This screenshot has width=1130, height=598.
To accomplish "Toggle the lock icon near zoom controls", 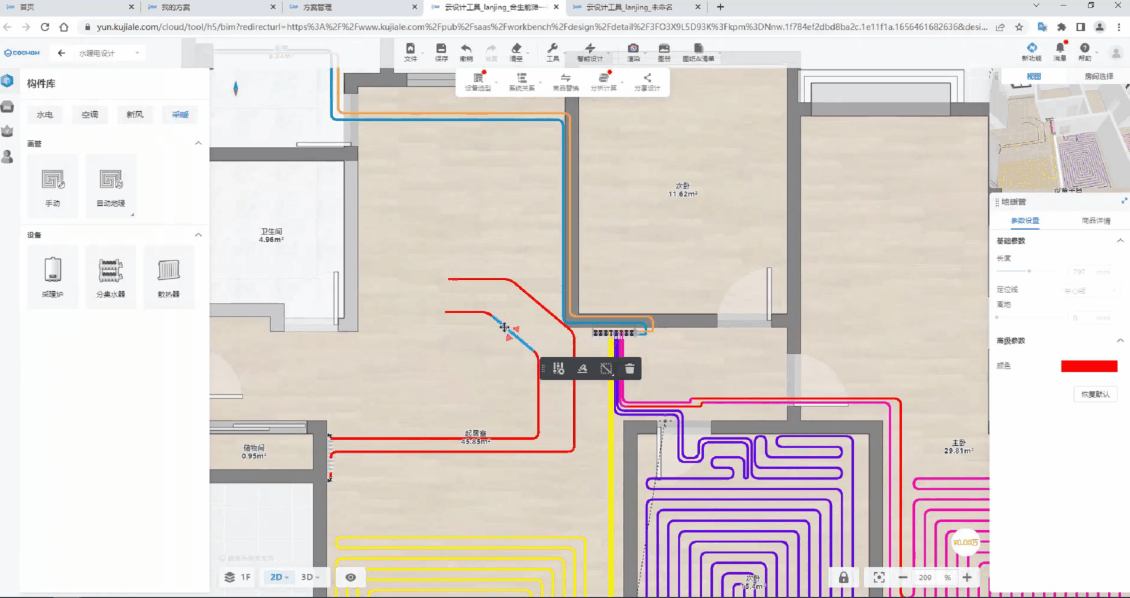I will tap(844, 577).
